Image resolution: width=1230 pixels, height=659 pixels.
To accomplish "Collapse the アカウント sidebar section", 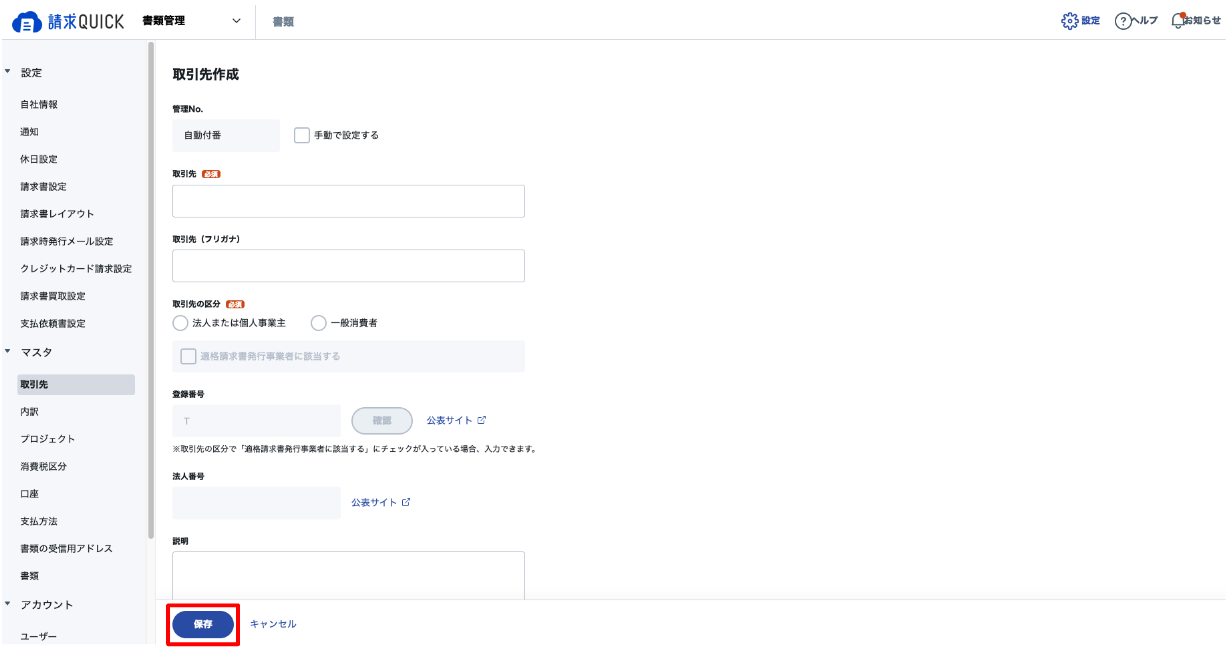I will pyautogui.click(x=8, y=604).
